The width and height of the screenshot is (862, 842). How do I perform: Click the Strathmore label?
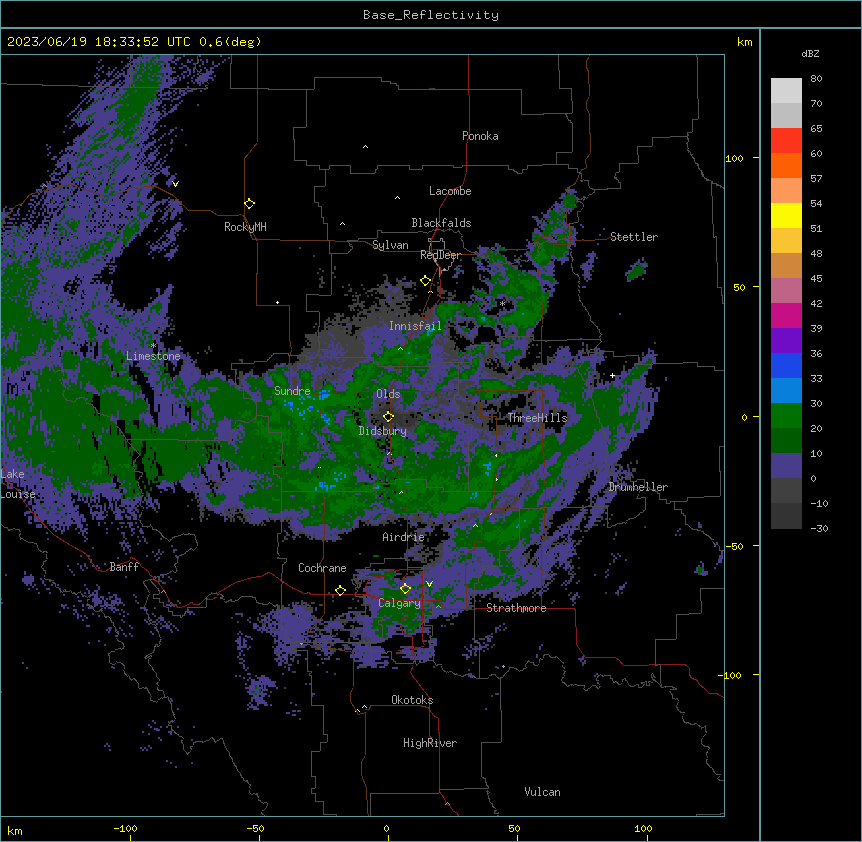[x=516, y=608]
